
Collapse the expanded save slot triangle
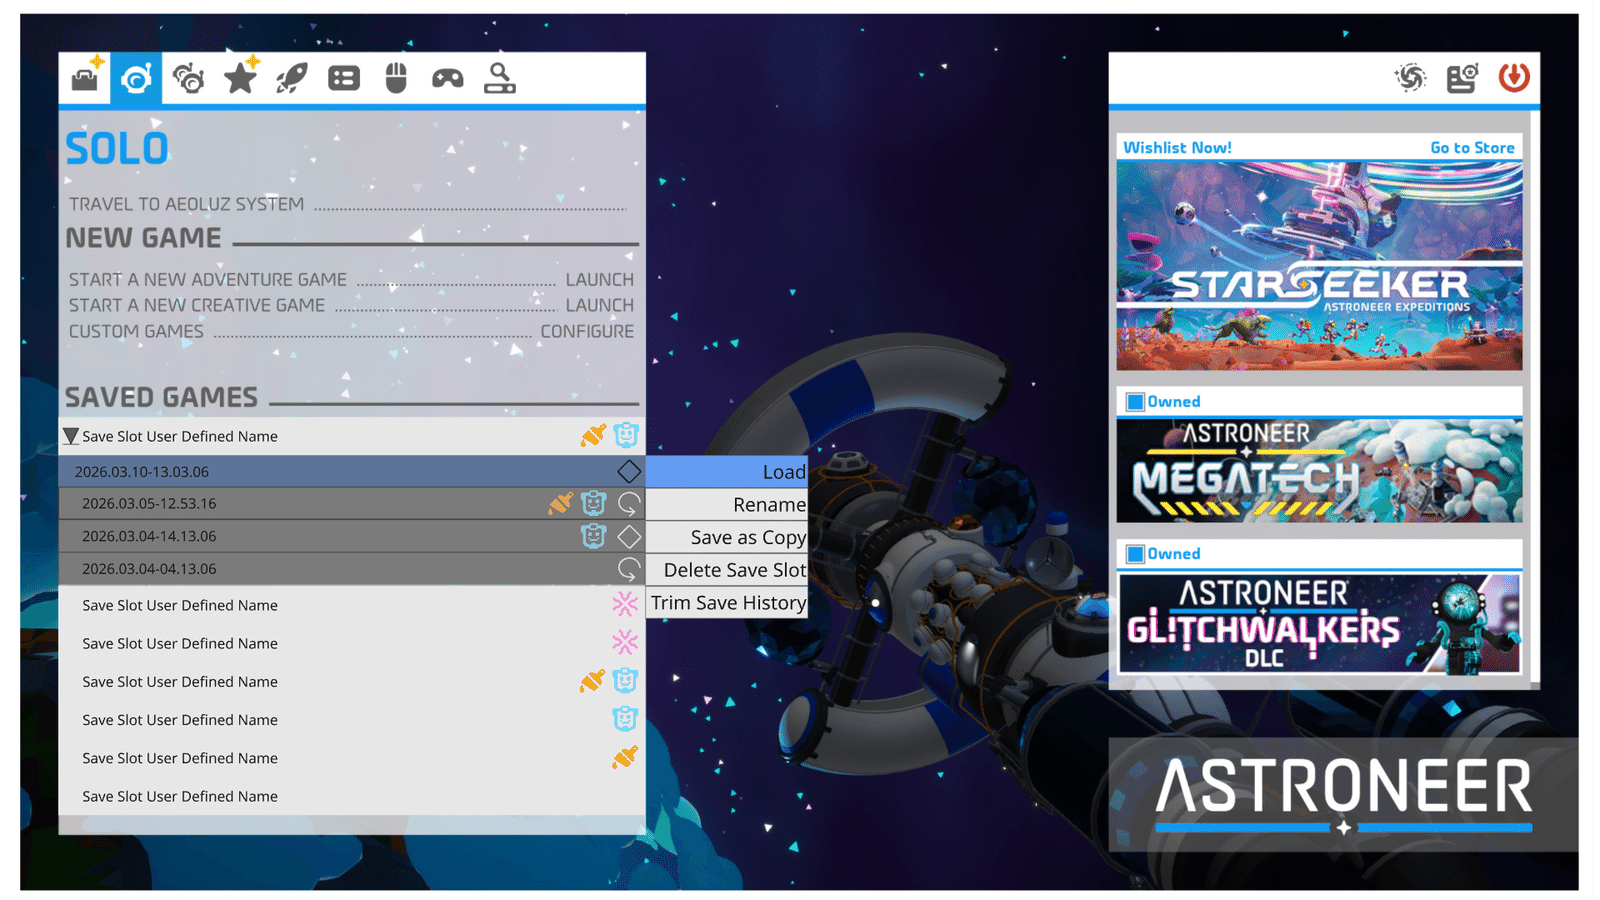tap(71, 436)
